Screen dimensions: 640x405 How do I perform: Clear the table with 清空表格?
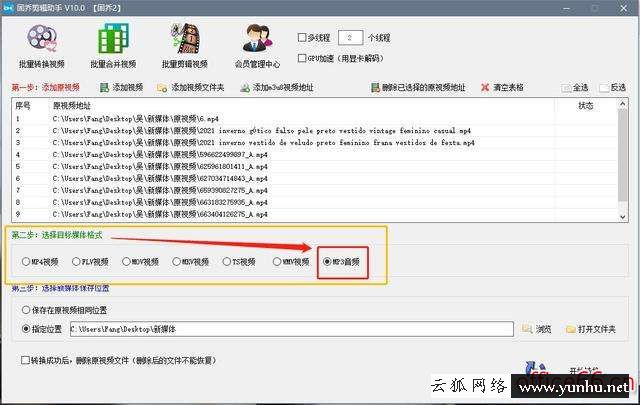tap(502, 87)
